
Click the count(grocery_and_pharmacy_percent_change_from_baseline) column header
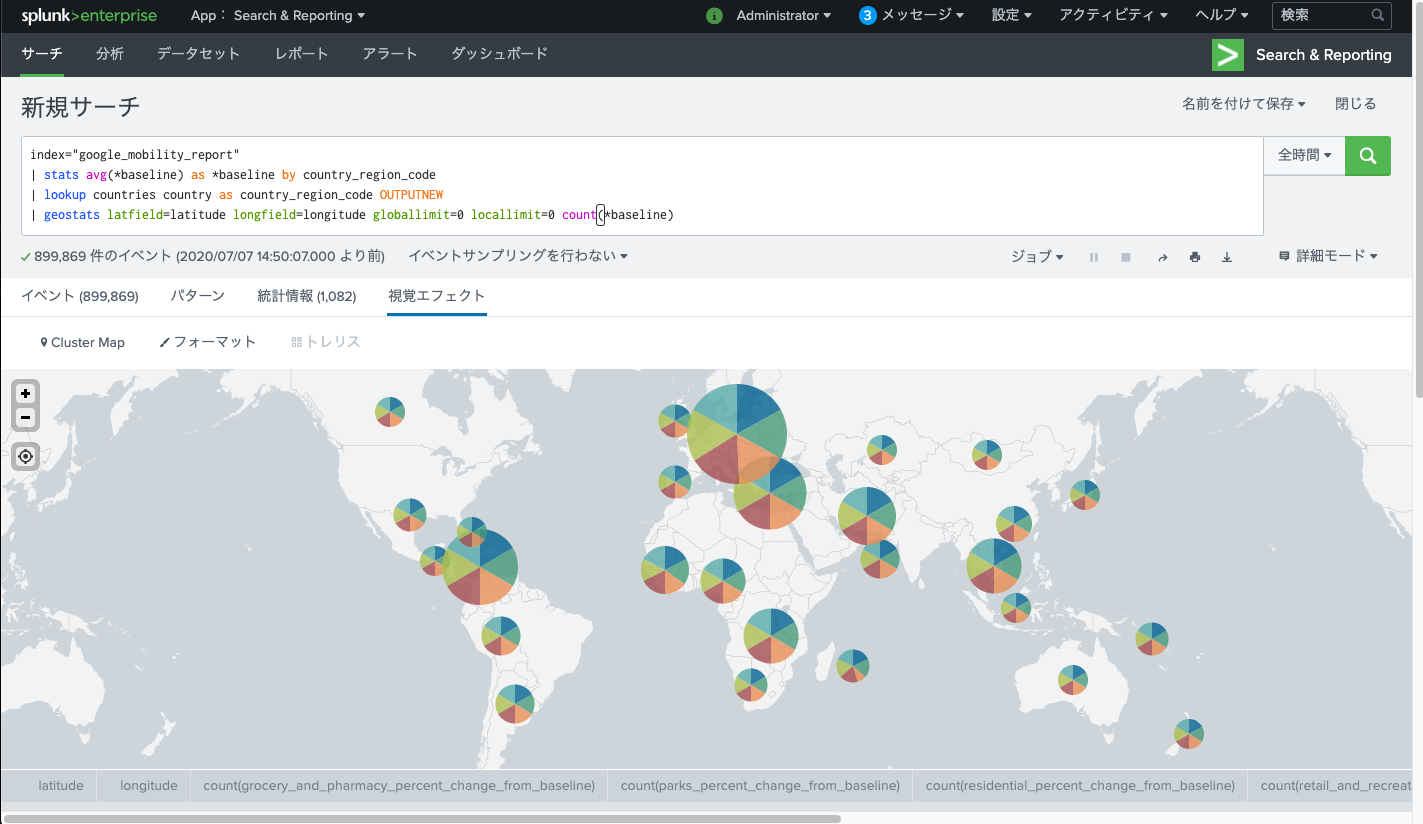coord(399,786)
